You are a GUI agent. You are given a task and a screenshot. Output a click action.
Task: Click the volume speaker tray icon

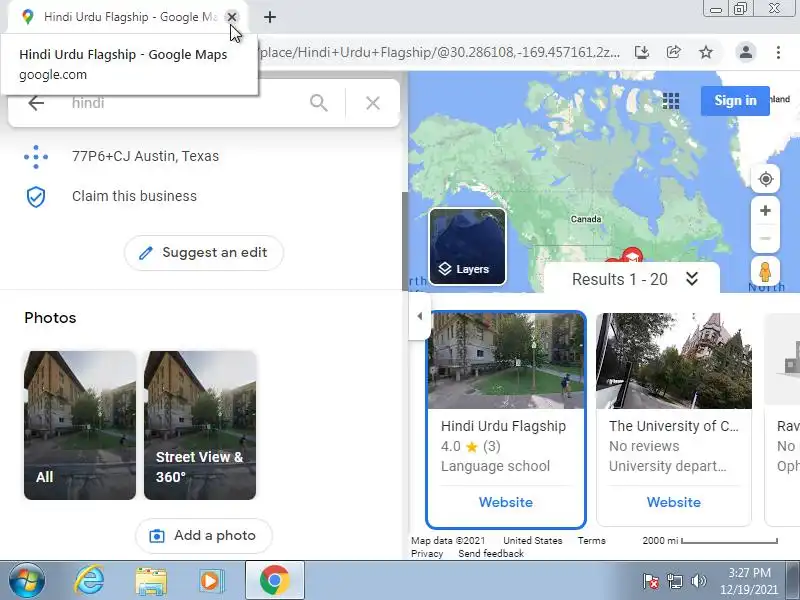point(698,581)
